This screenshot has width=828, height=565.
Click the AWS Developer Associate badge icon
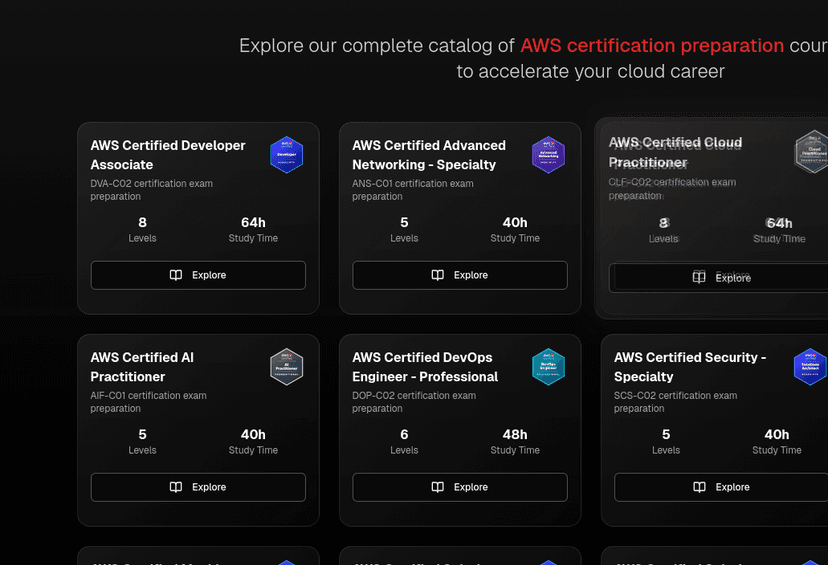coord(286,155)
